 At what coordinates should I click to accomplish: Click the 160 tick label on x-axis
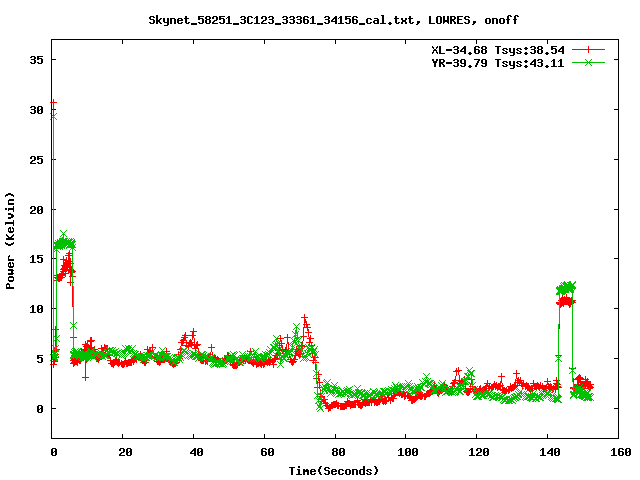619,452
